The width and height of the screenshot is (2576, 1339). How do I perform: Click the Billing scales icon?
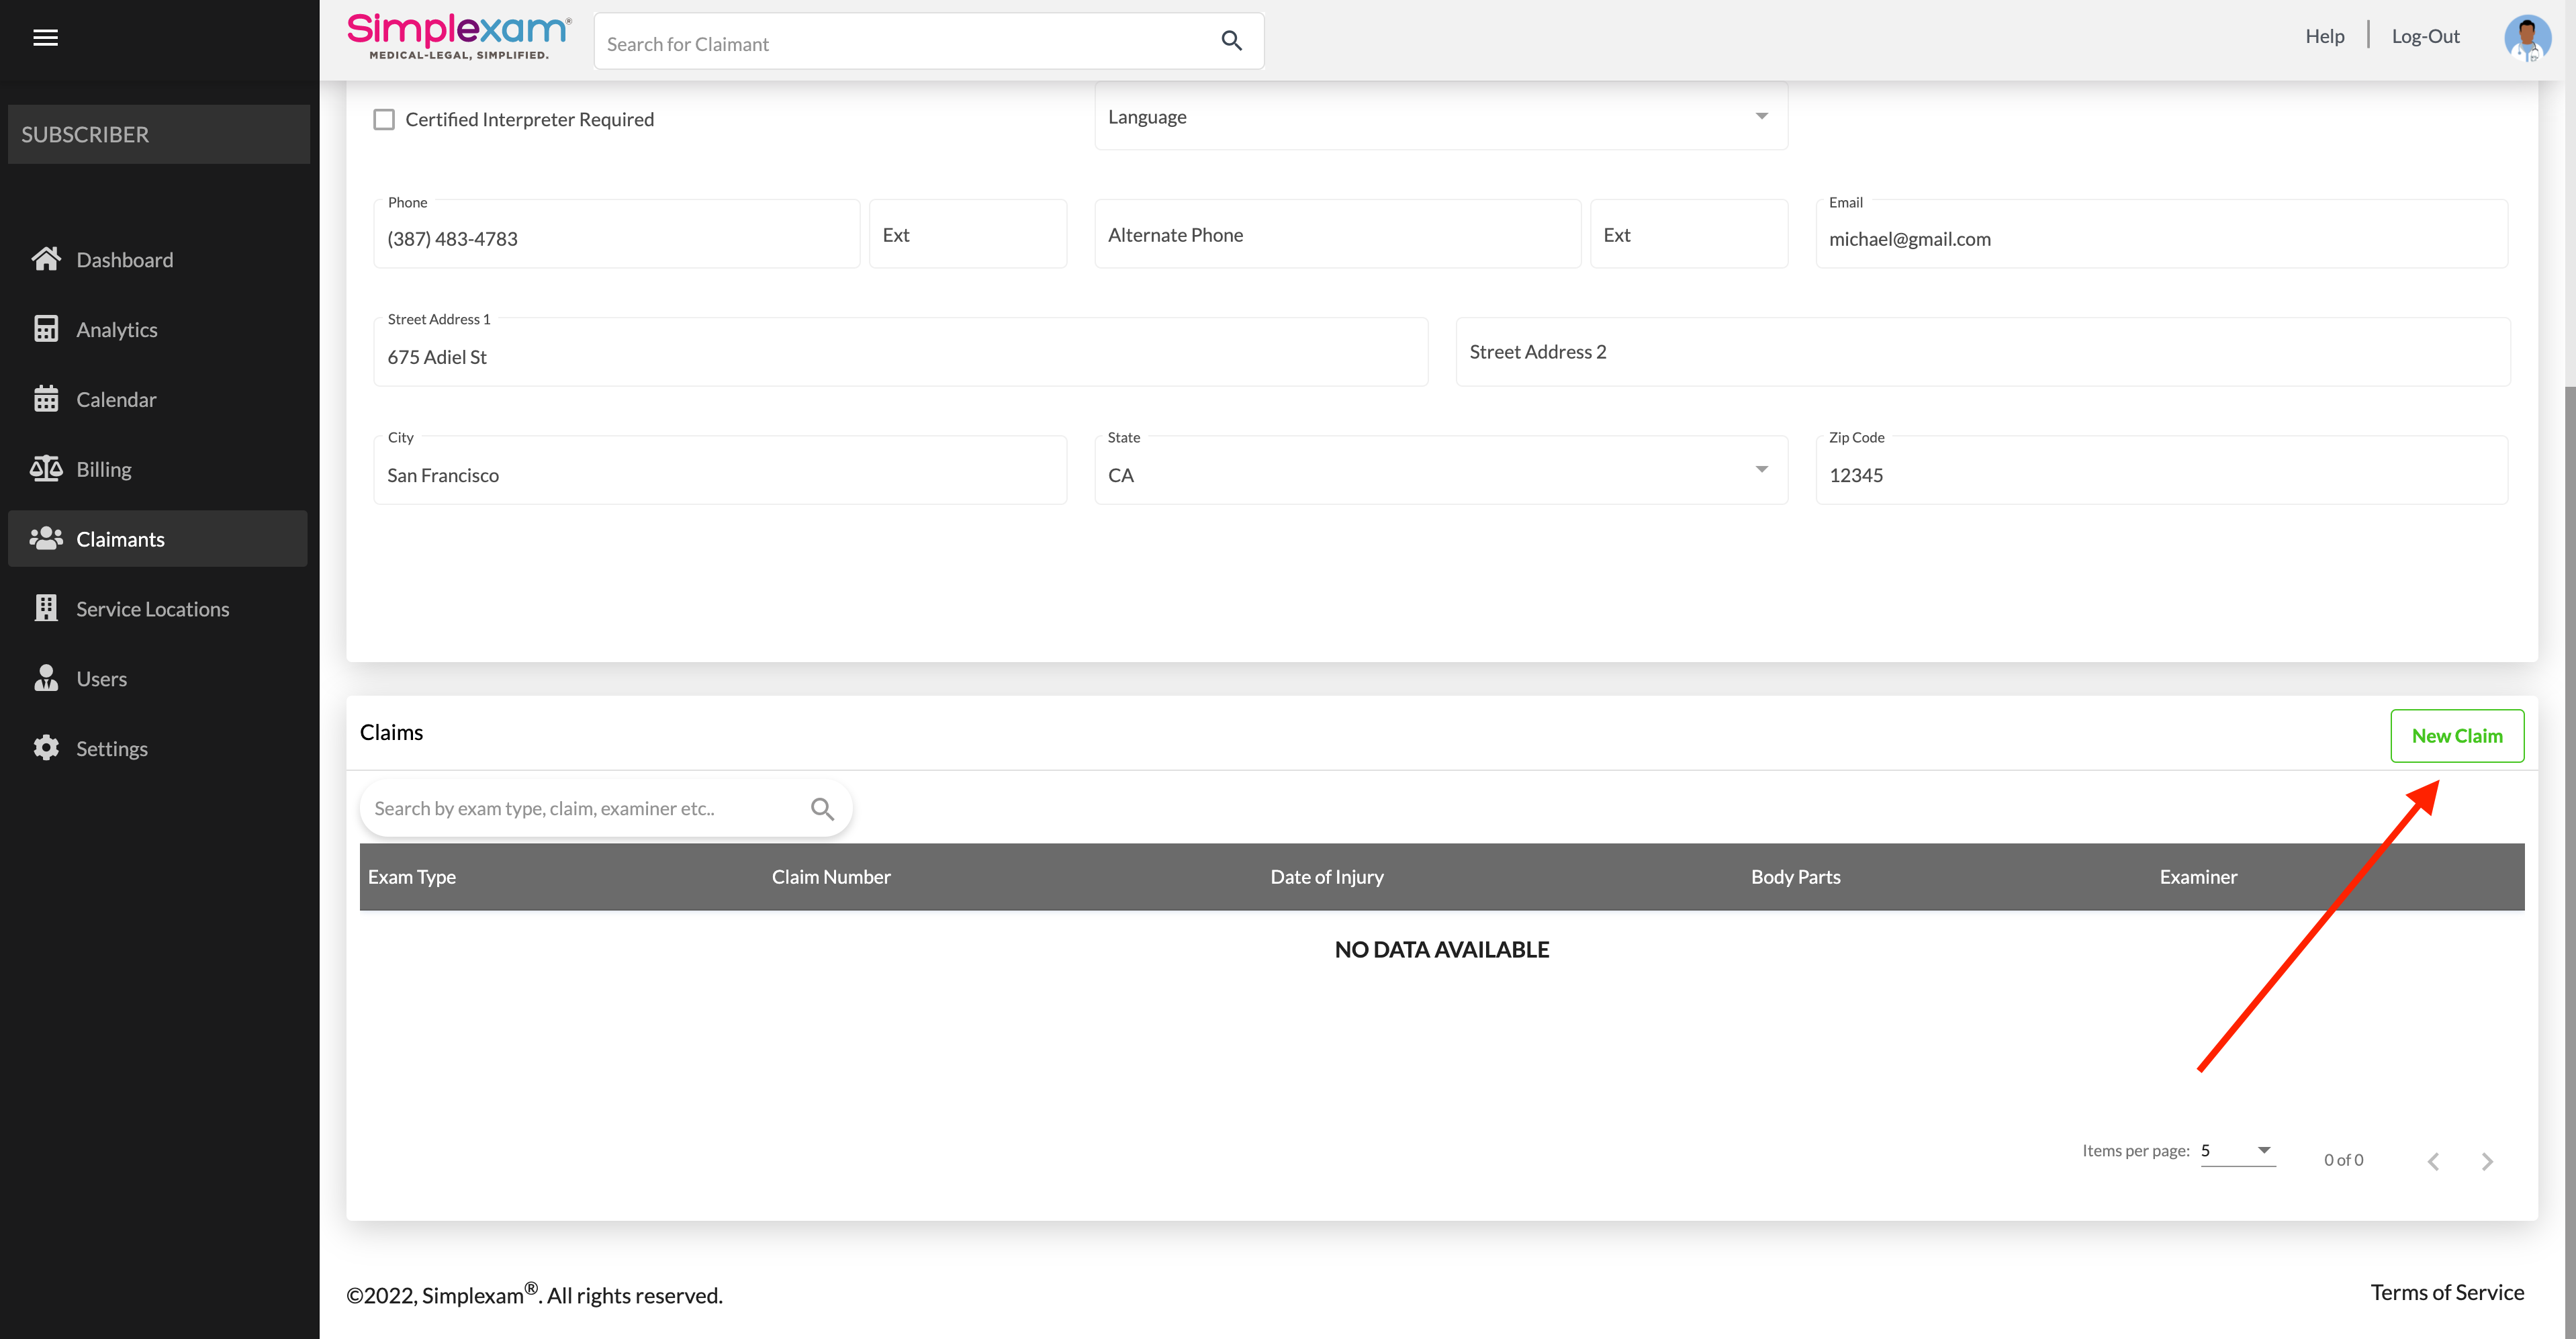[46, 468]
